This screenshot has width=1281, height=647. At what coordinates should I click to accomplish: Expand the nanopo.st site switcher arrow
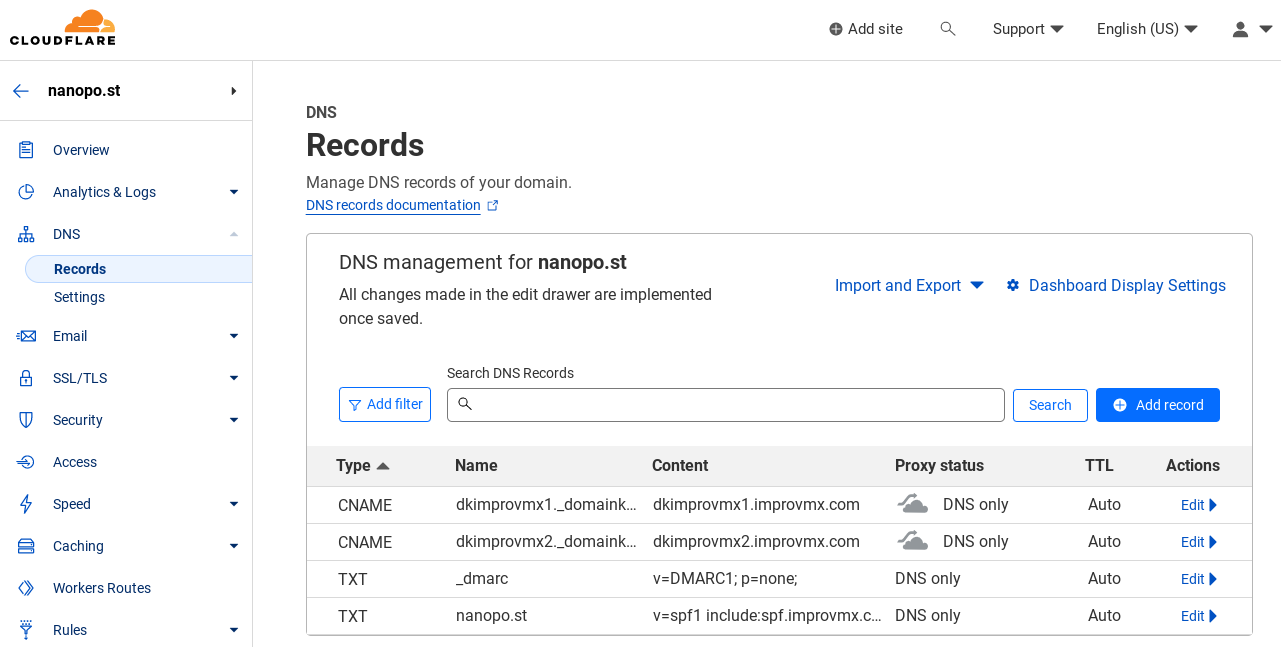point(233,91)
